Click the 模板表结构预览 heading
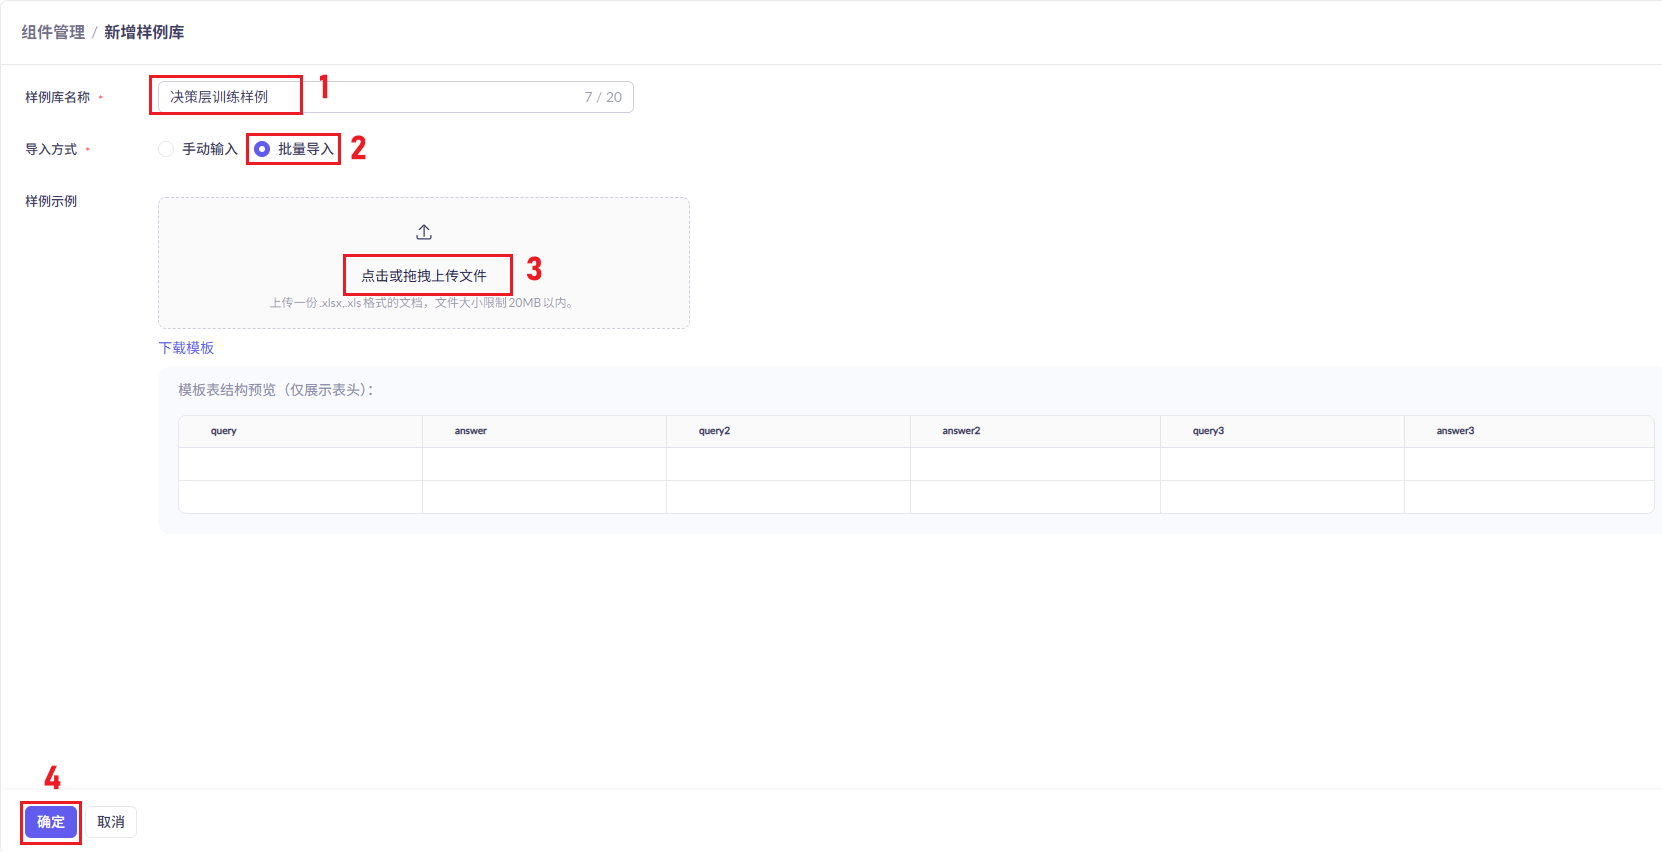Image resolution: width=1662 pixels, height=852 pixels. click(276, 390)
